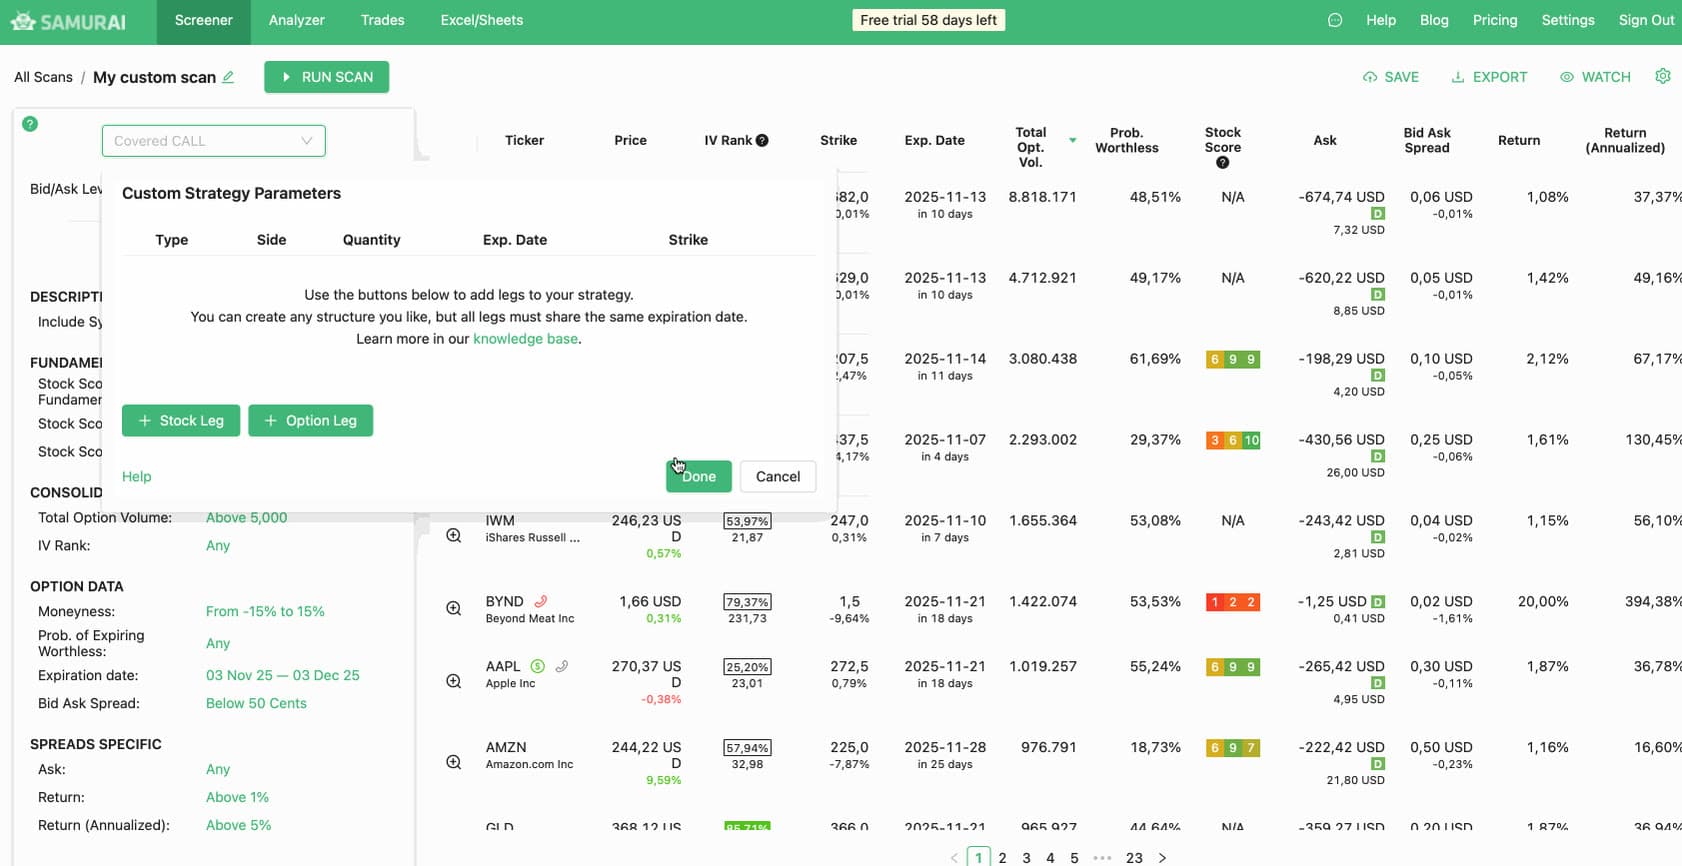Click the Samurai logo
Image resolution: width=1682 pixels, height=866 pixels.
coord(68,21)
